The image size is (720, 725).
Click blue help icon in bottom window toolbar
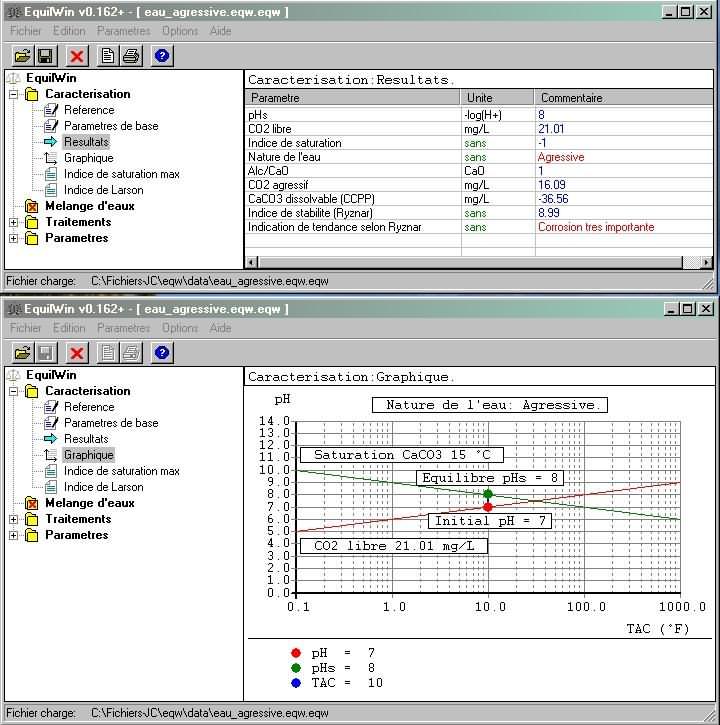pos(162,353)
